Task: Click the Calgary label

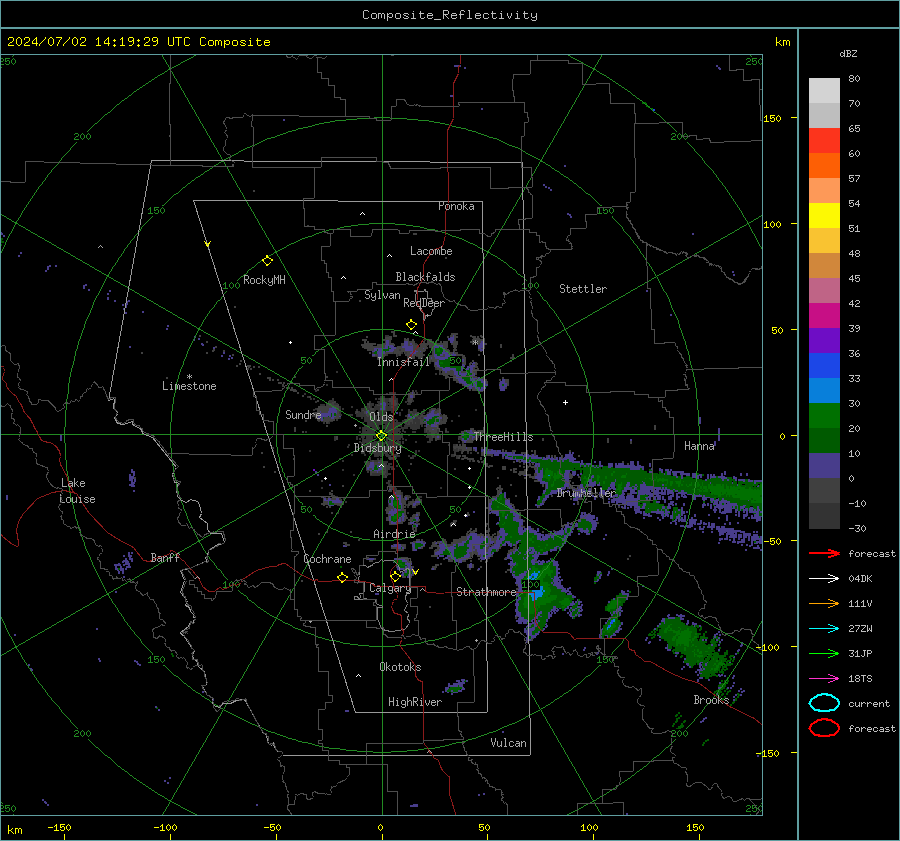Action: tap(390, 588)
